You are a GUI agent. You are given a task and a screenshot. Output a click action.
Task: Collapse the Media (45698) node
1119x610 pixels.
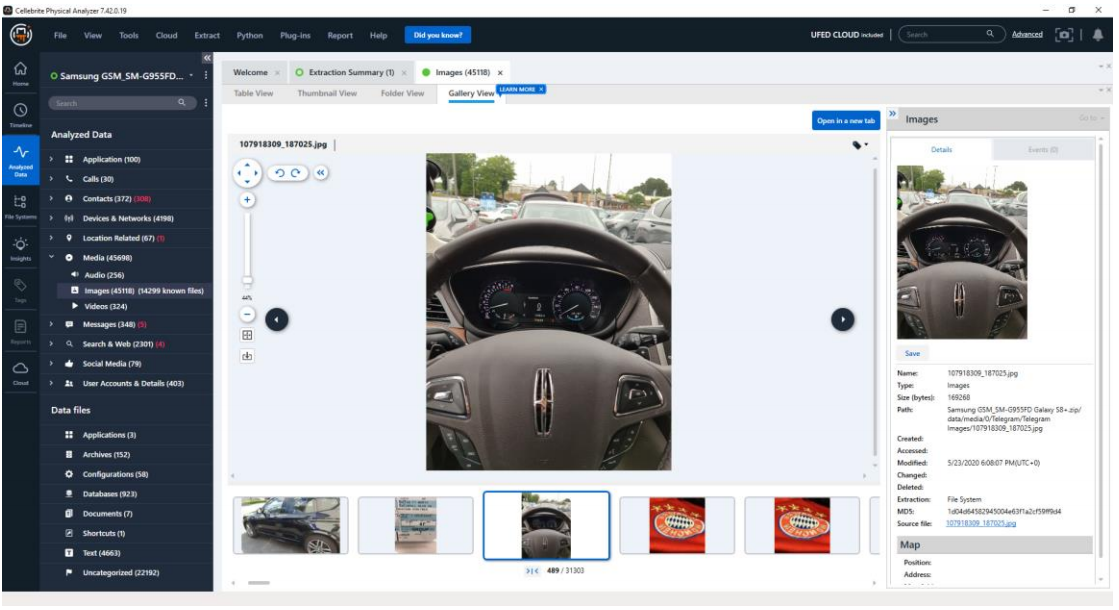click(x=51, y=257)
